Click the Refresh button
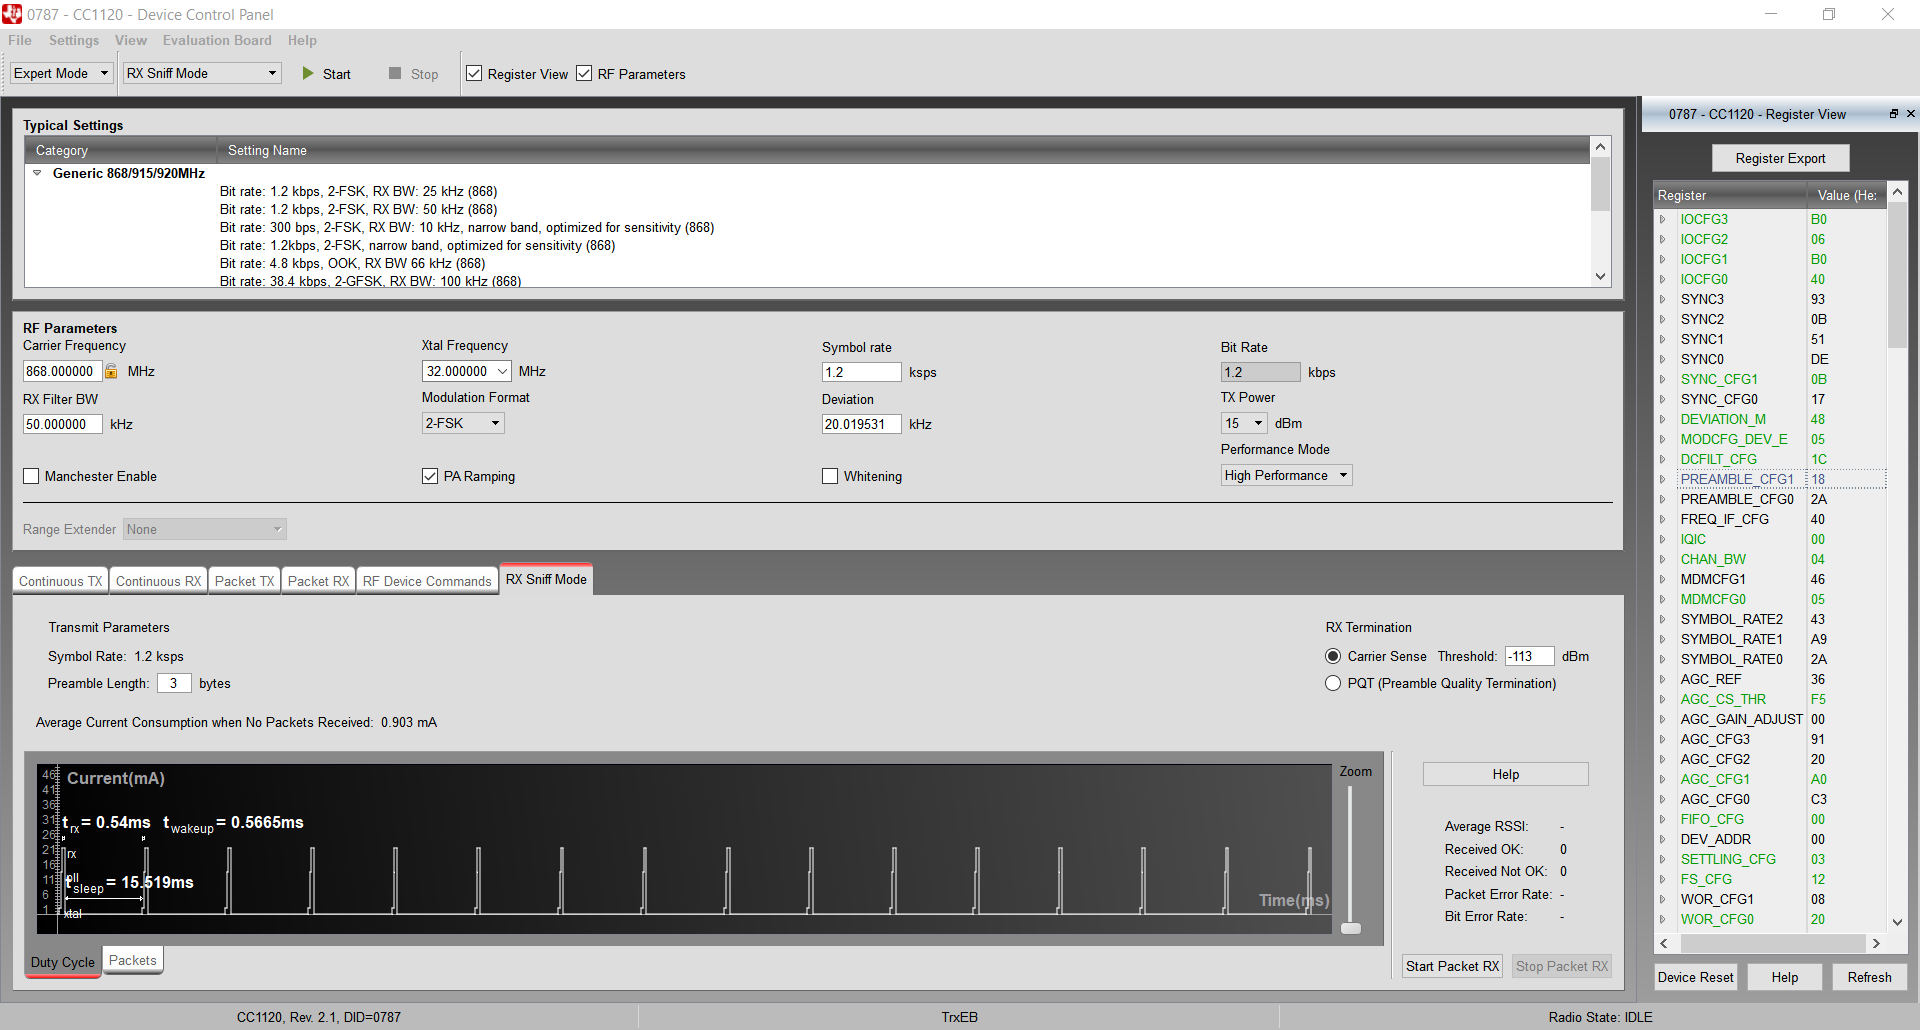Viewport: 1920px width, 1030px height. pos(1869,977)
